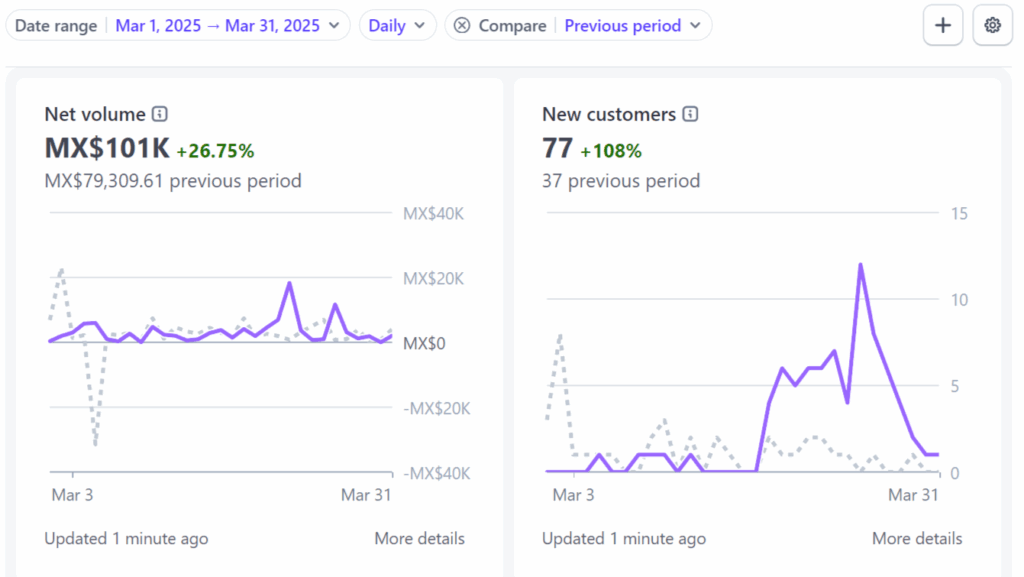Open More details for Net volume
Screen dimensions: 1024x577
[419, 538]
